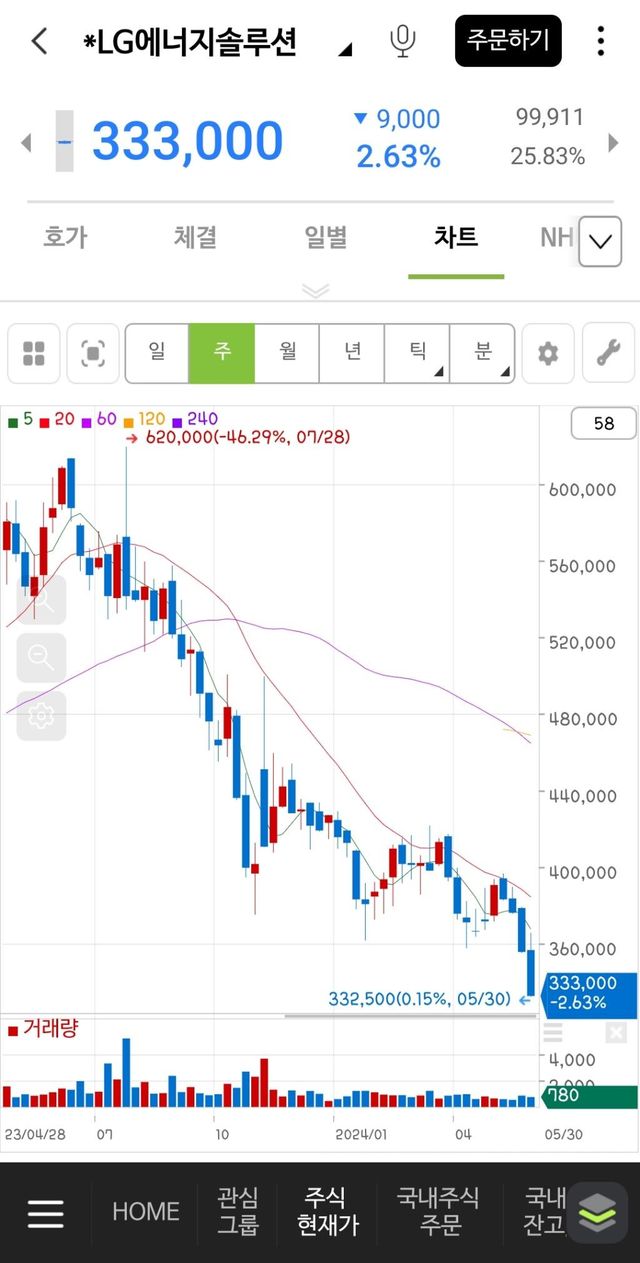Viewport: 640px width, 1263px height.
Task: Expand the tick (틱) period dropdown
Action: pyautogui.click(x=417, y=353)
